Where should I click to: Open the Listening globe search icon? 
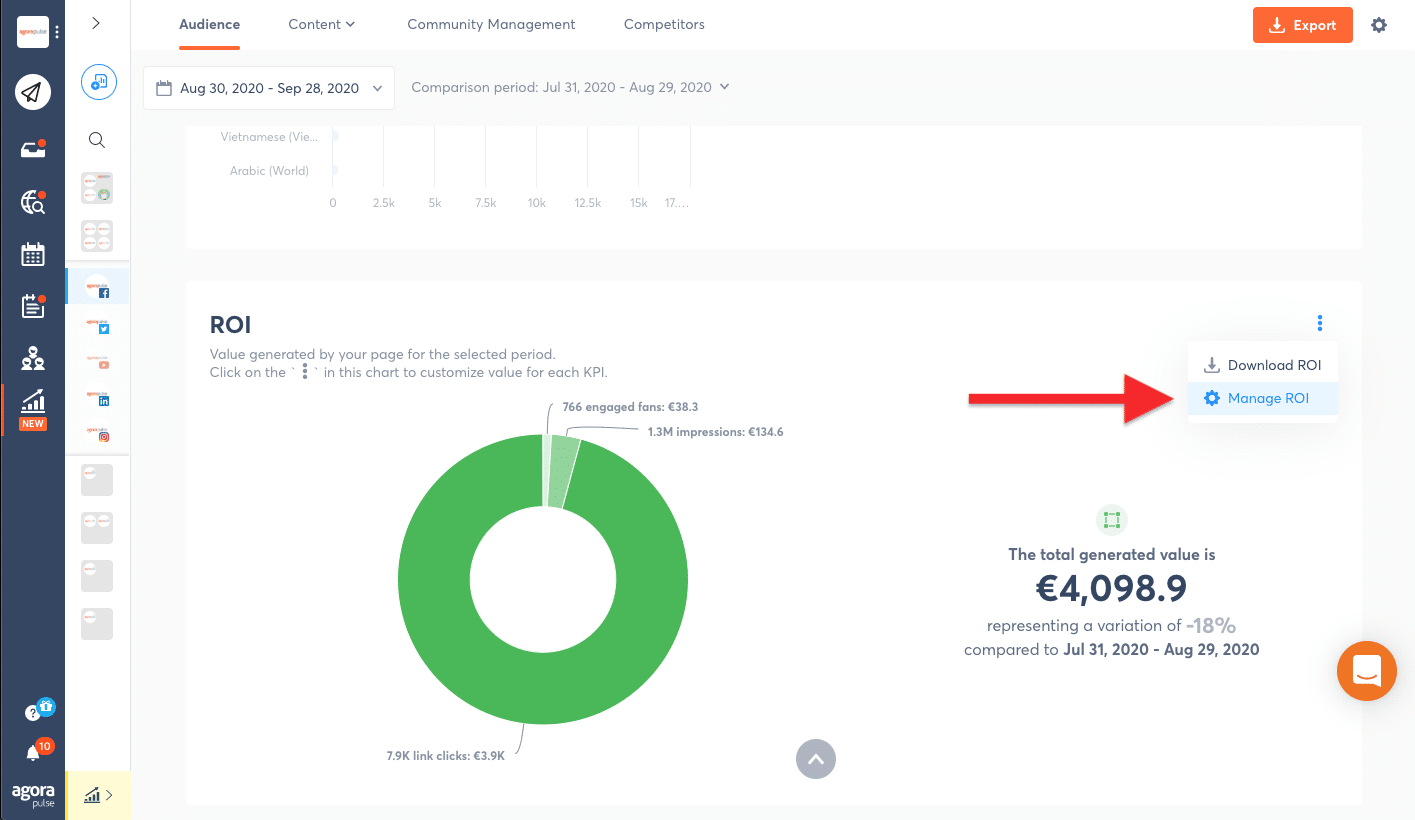[32, 203]
